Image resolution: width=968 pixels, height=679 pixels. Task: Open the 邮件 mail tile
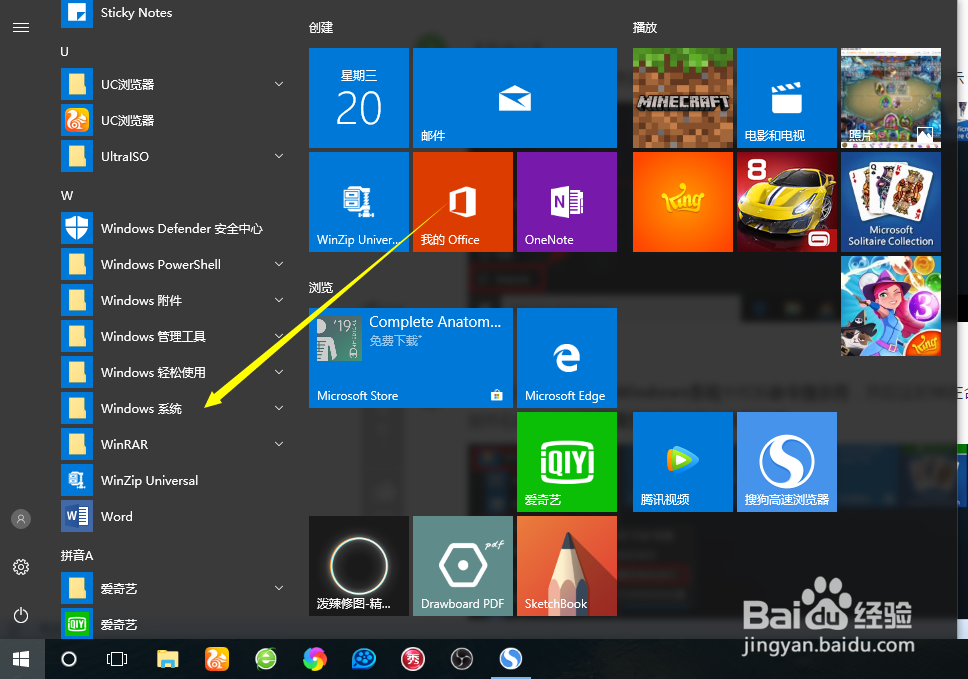point(515,98)
